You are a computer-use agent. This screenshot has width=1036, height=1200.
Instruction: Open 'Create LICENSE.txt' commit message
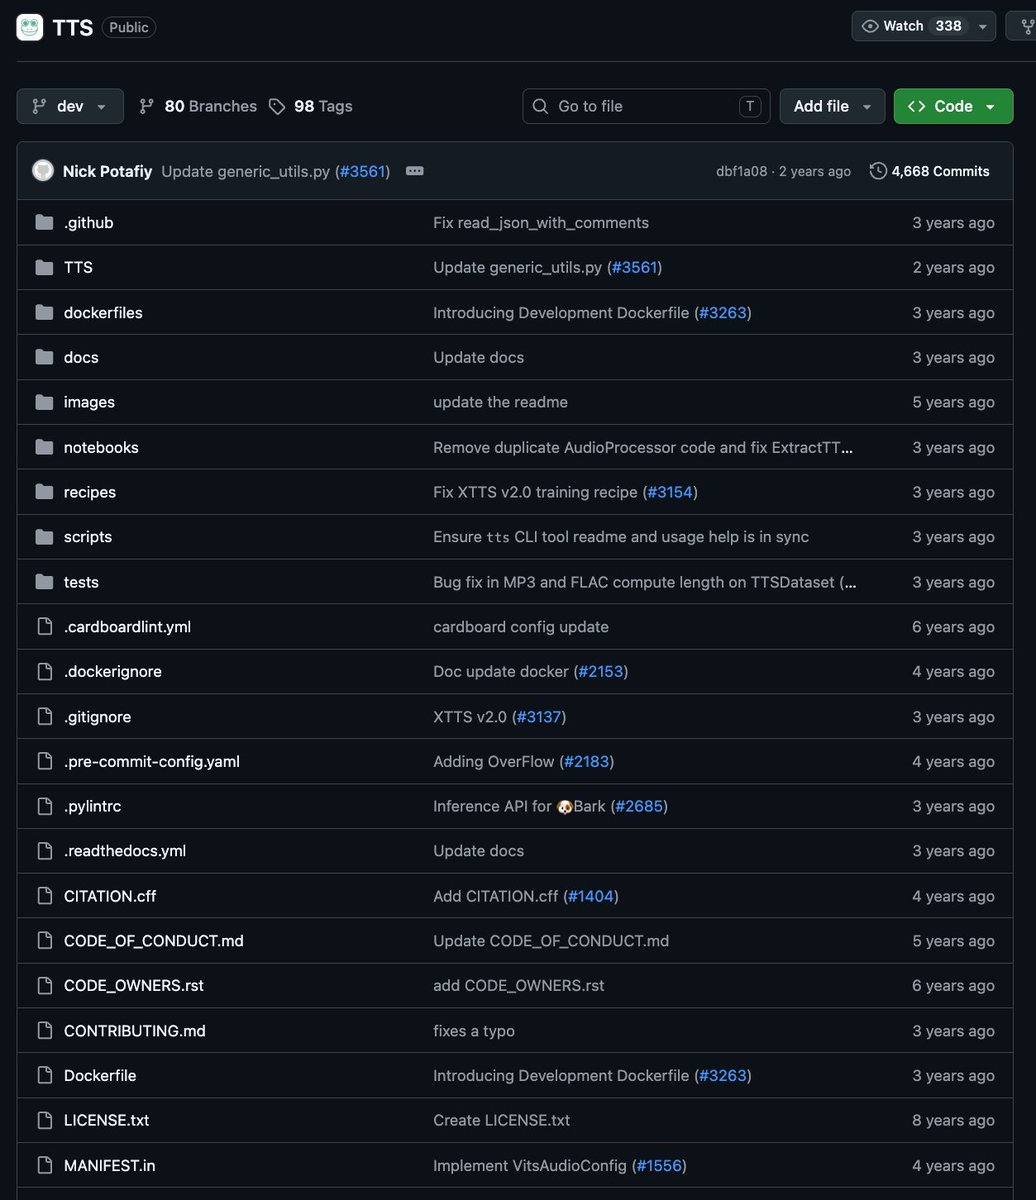point(502,1120)
